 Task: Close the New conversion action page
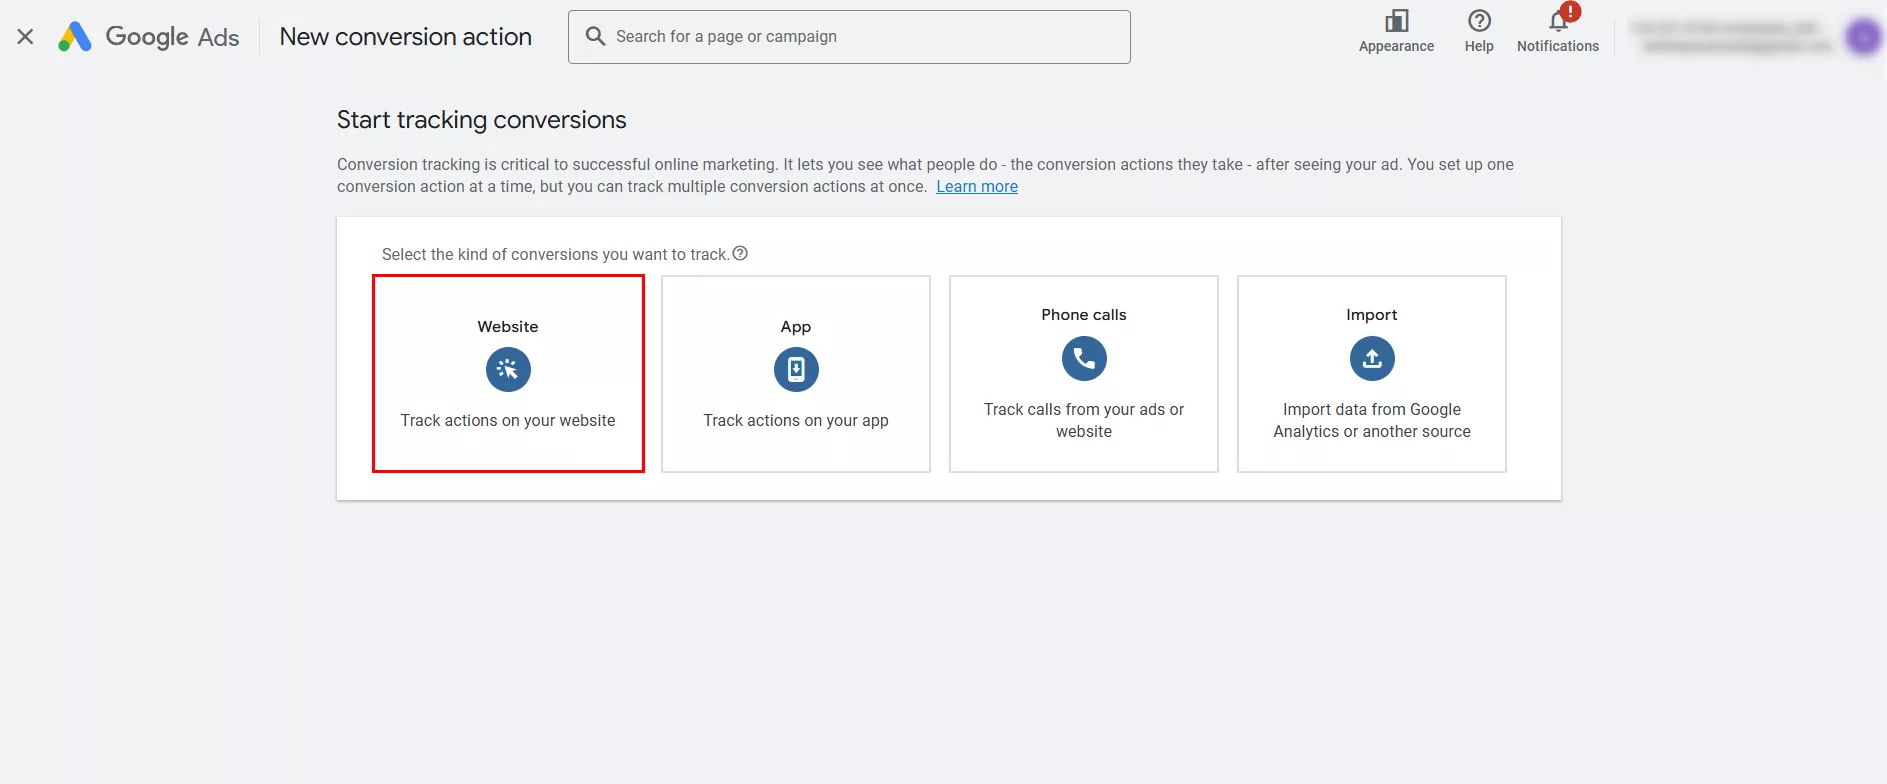(26, 37)
